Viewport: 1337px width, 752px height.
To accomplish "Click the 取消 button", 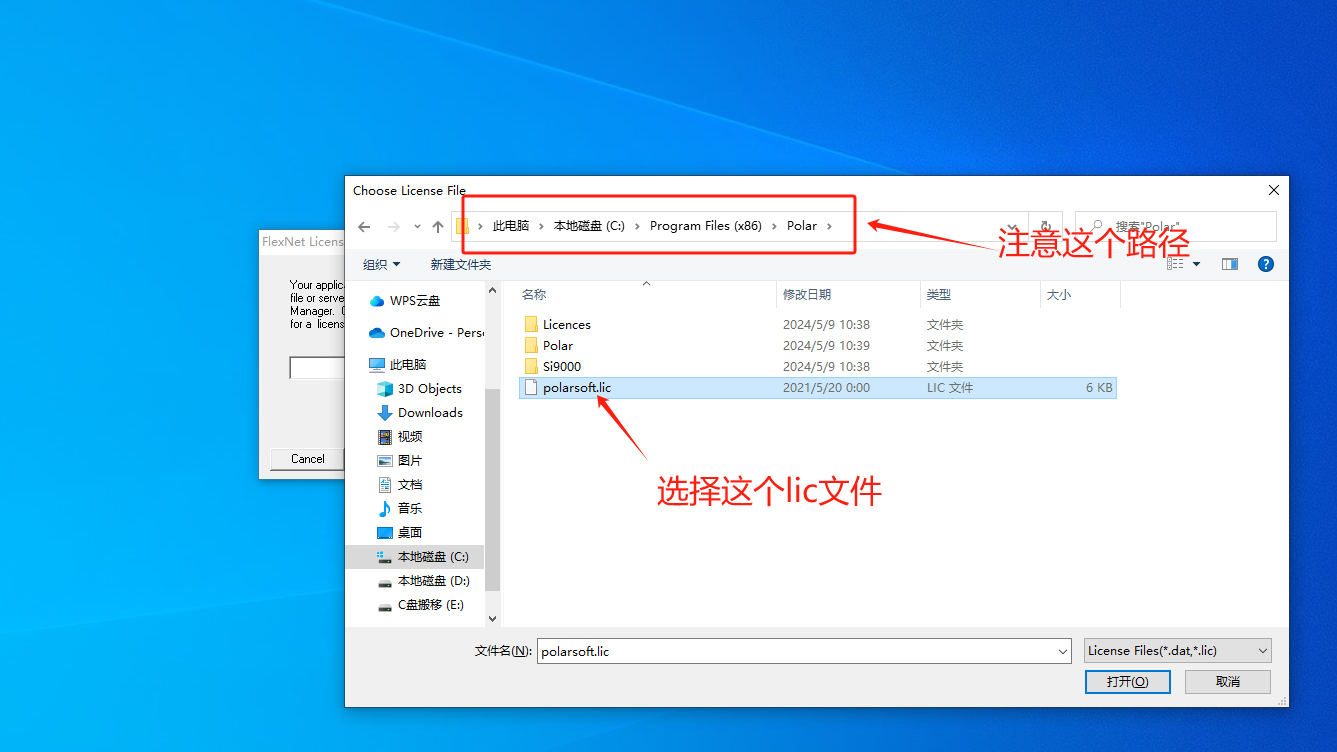I will tap(1228, 682).
